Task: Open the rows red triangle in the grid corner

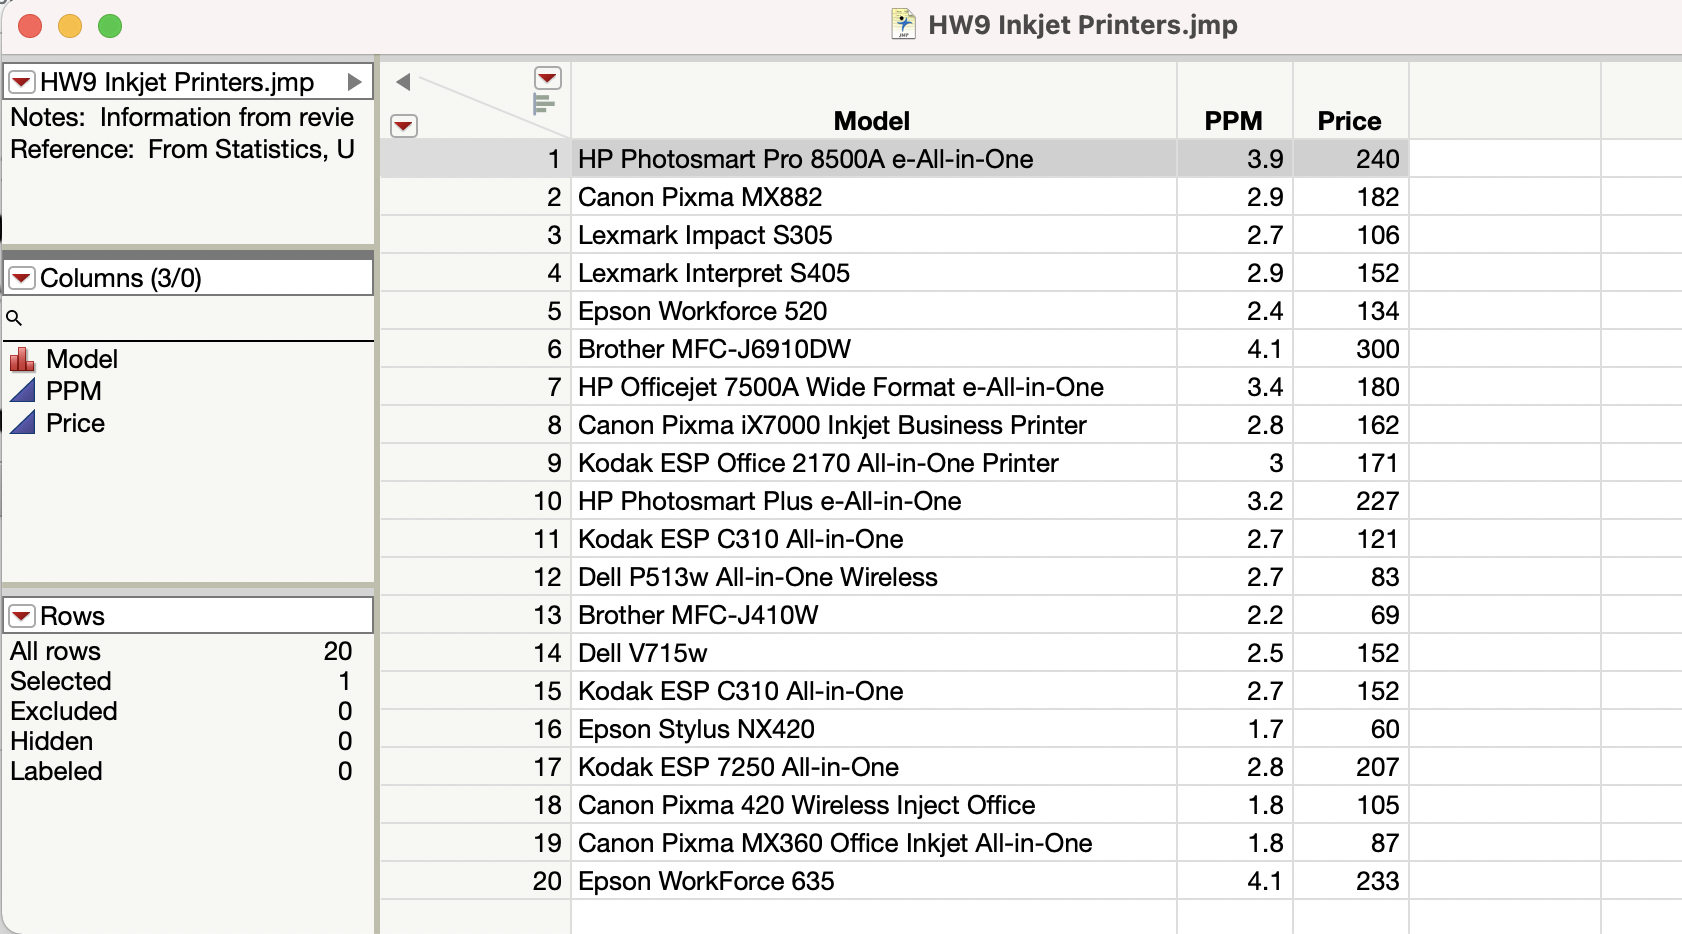Action: point(404,126)
